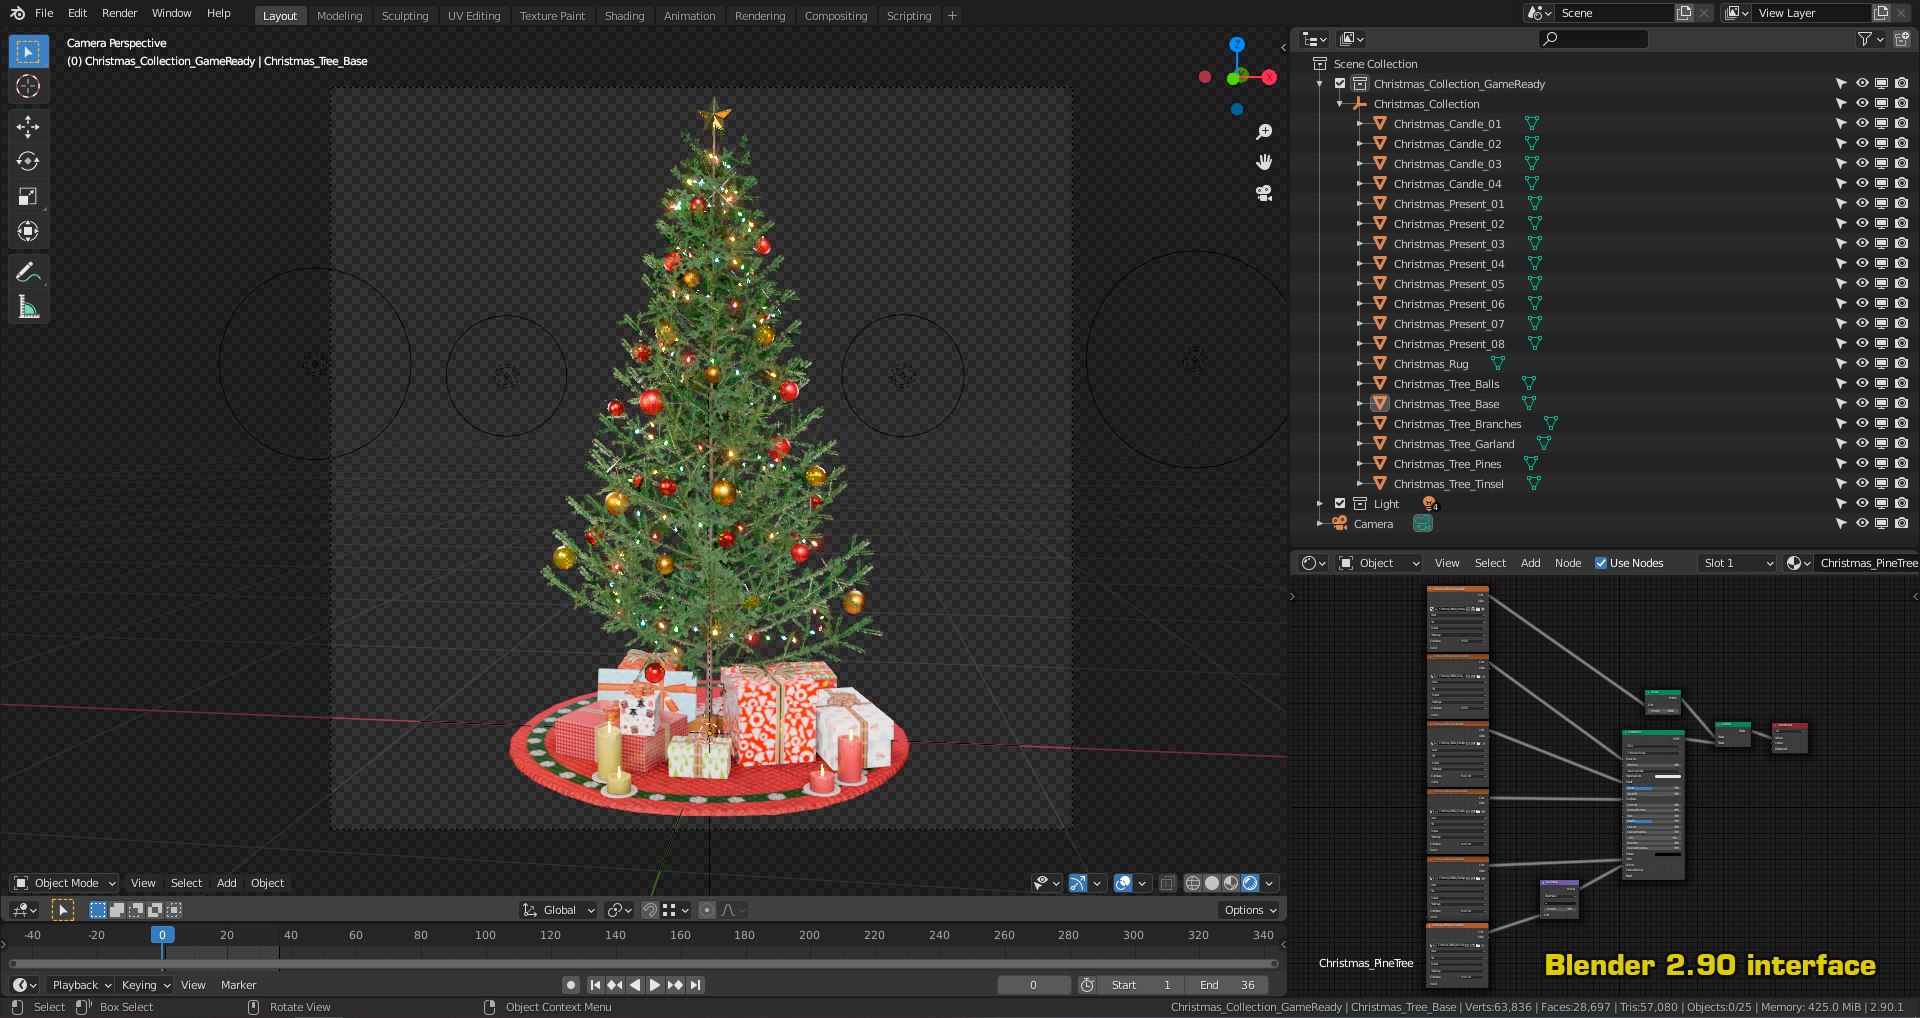Open the Playback dropdown in timeline
1920x1018 pixels.
(81, 985)
